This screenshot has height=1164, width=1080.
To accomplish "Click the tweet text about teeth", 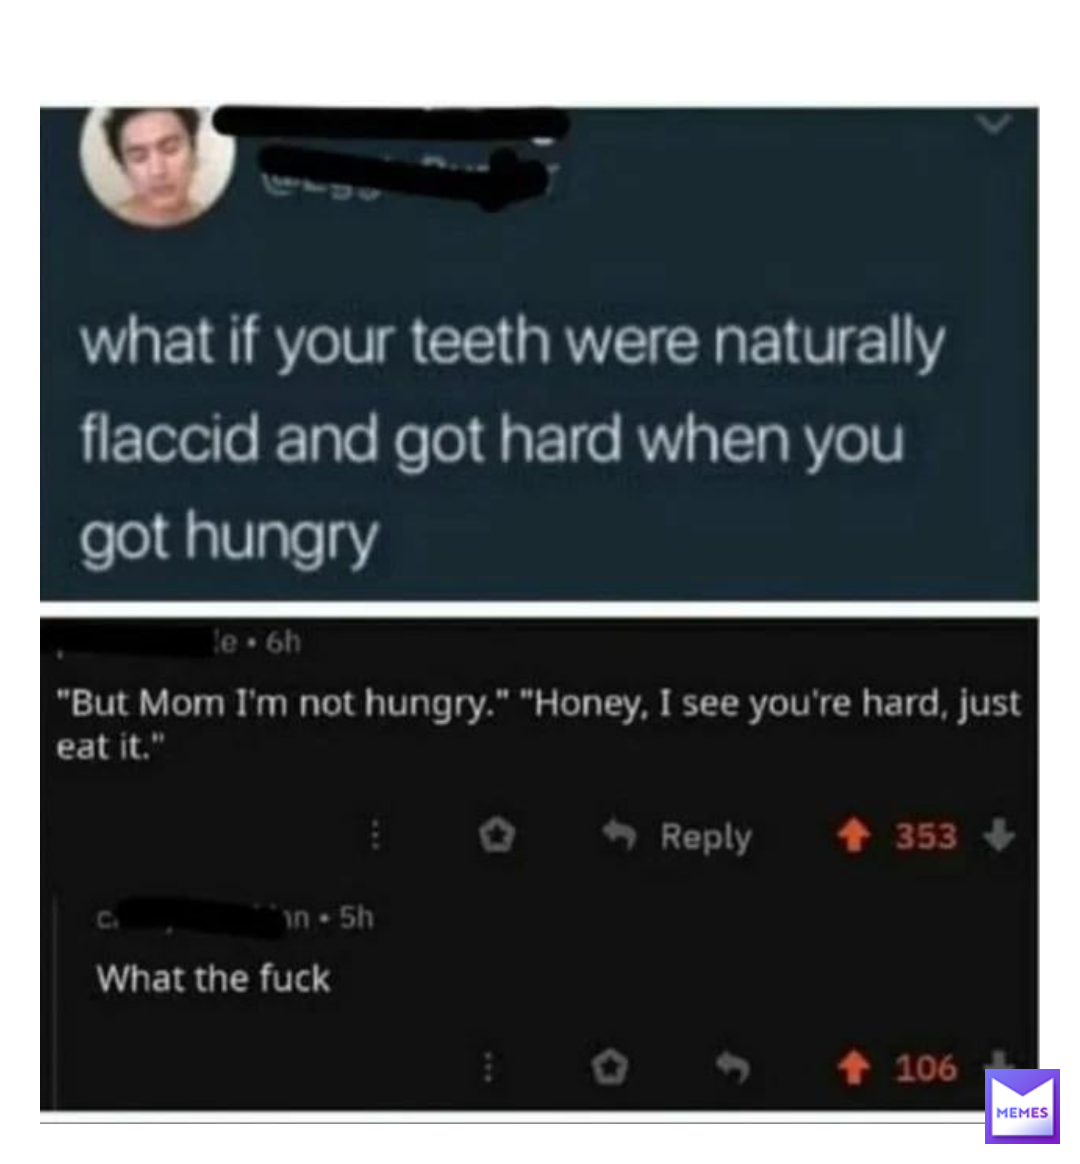I will pos(512,439).
